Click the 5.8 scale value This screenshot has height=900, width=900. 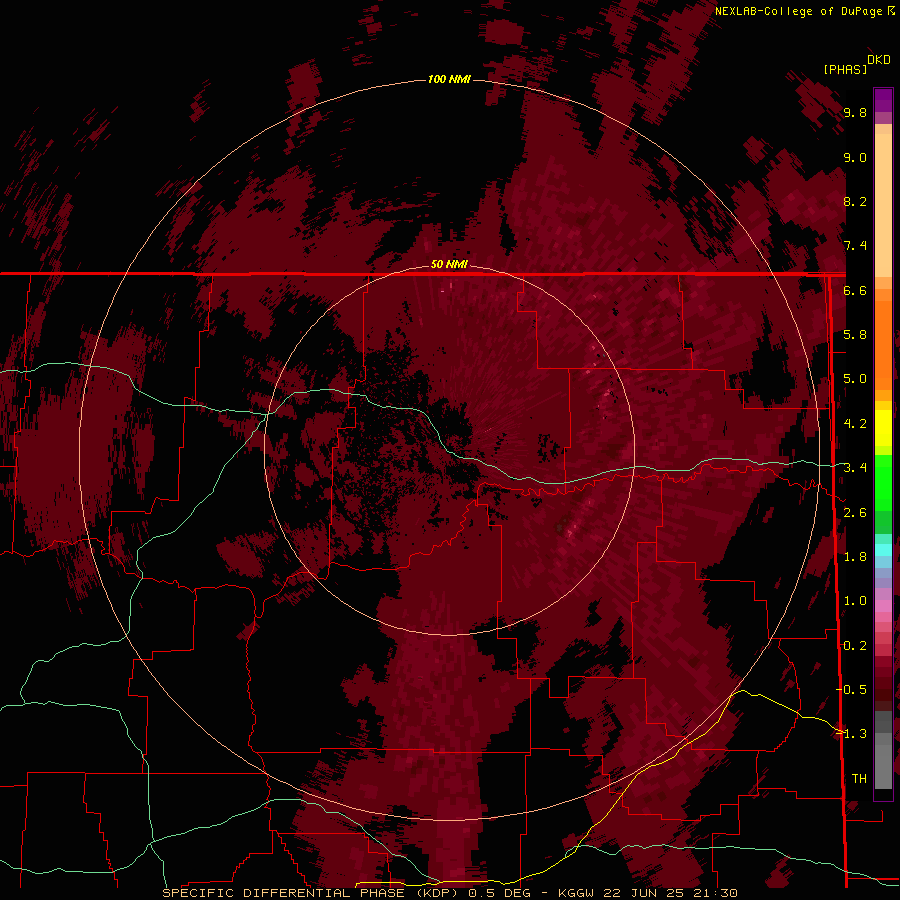855,335
